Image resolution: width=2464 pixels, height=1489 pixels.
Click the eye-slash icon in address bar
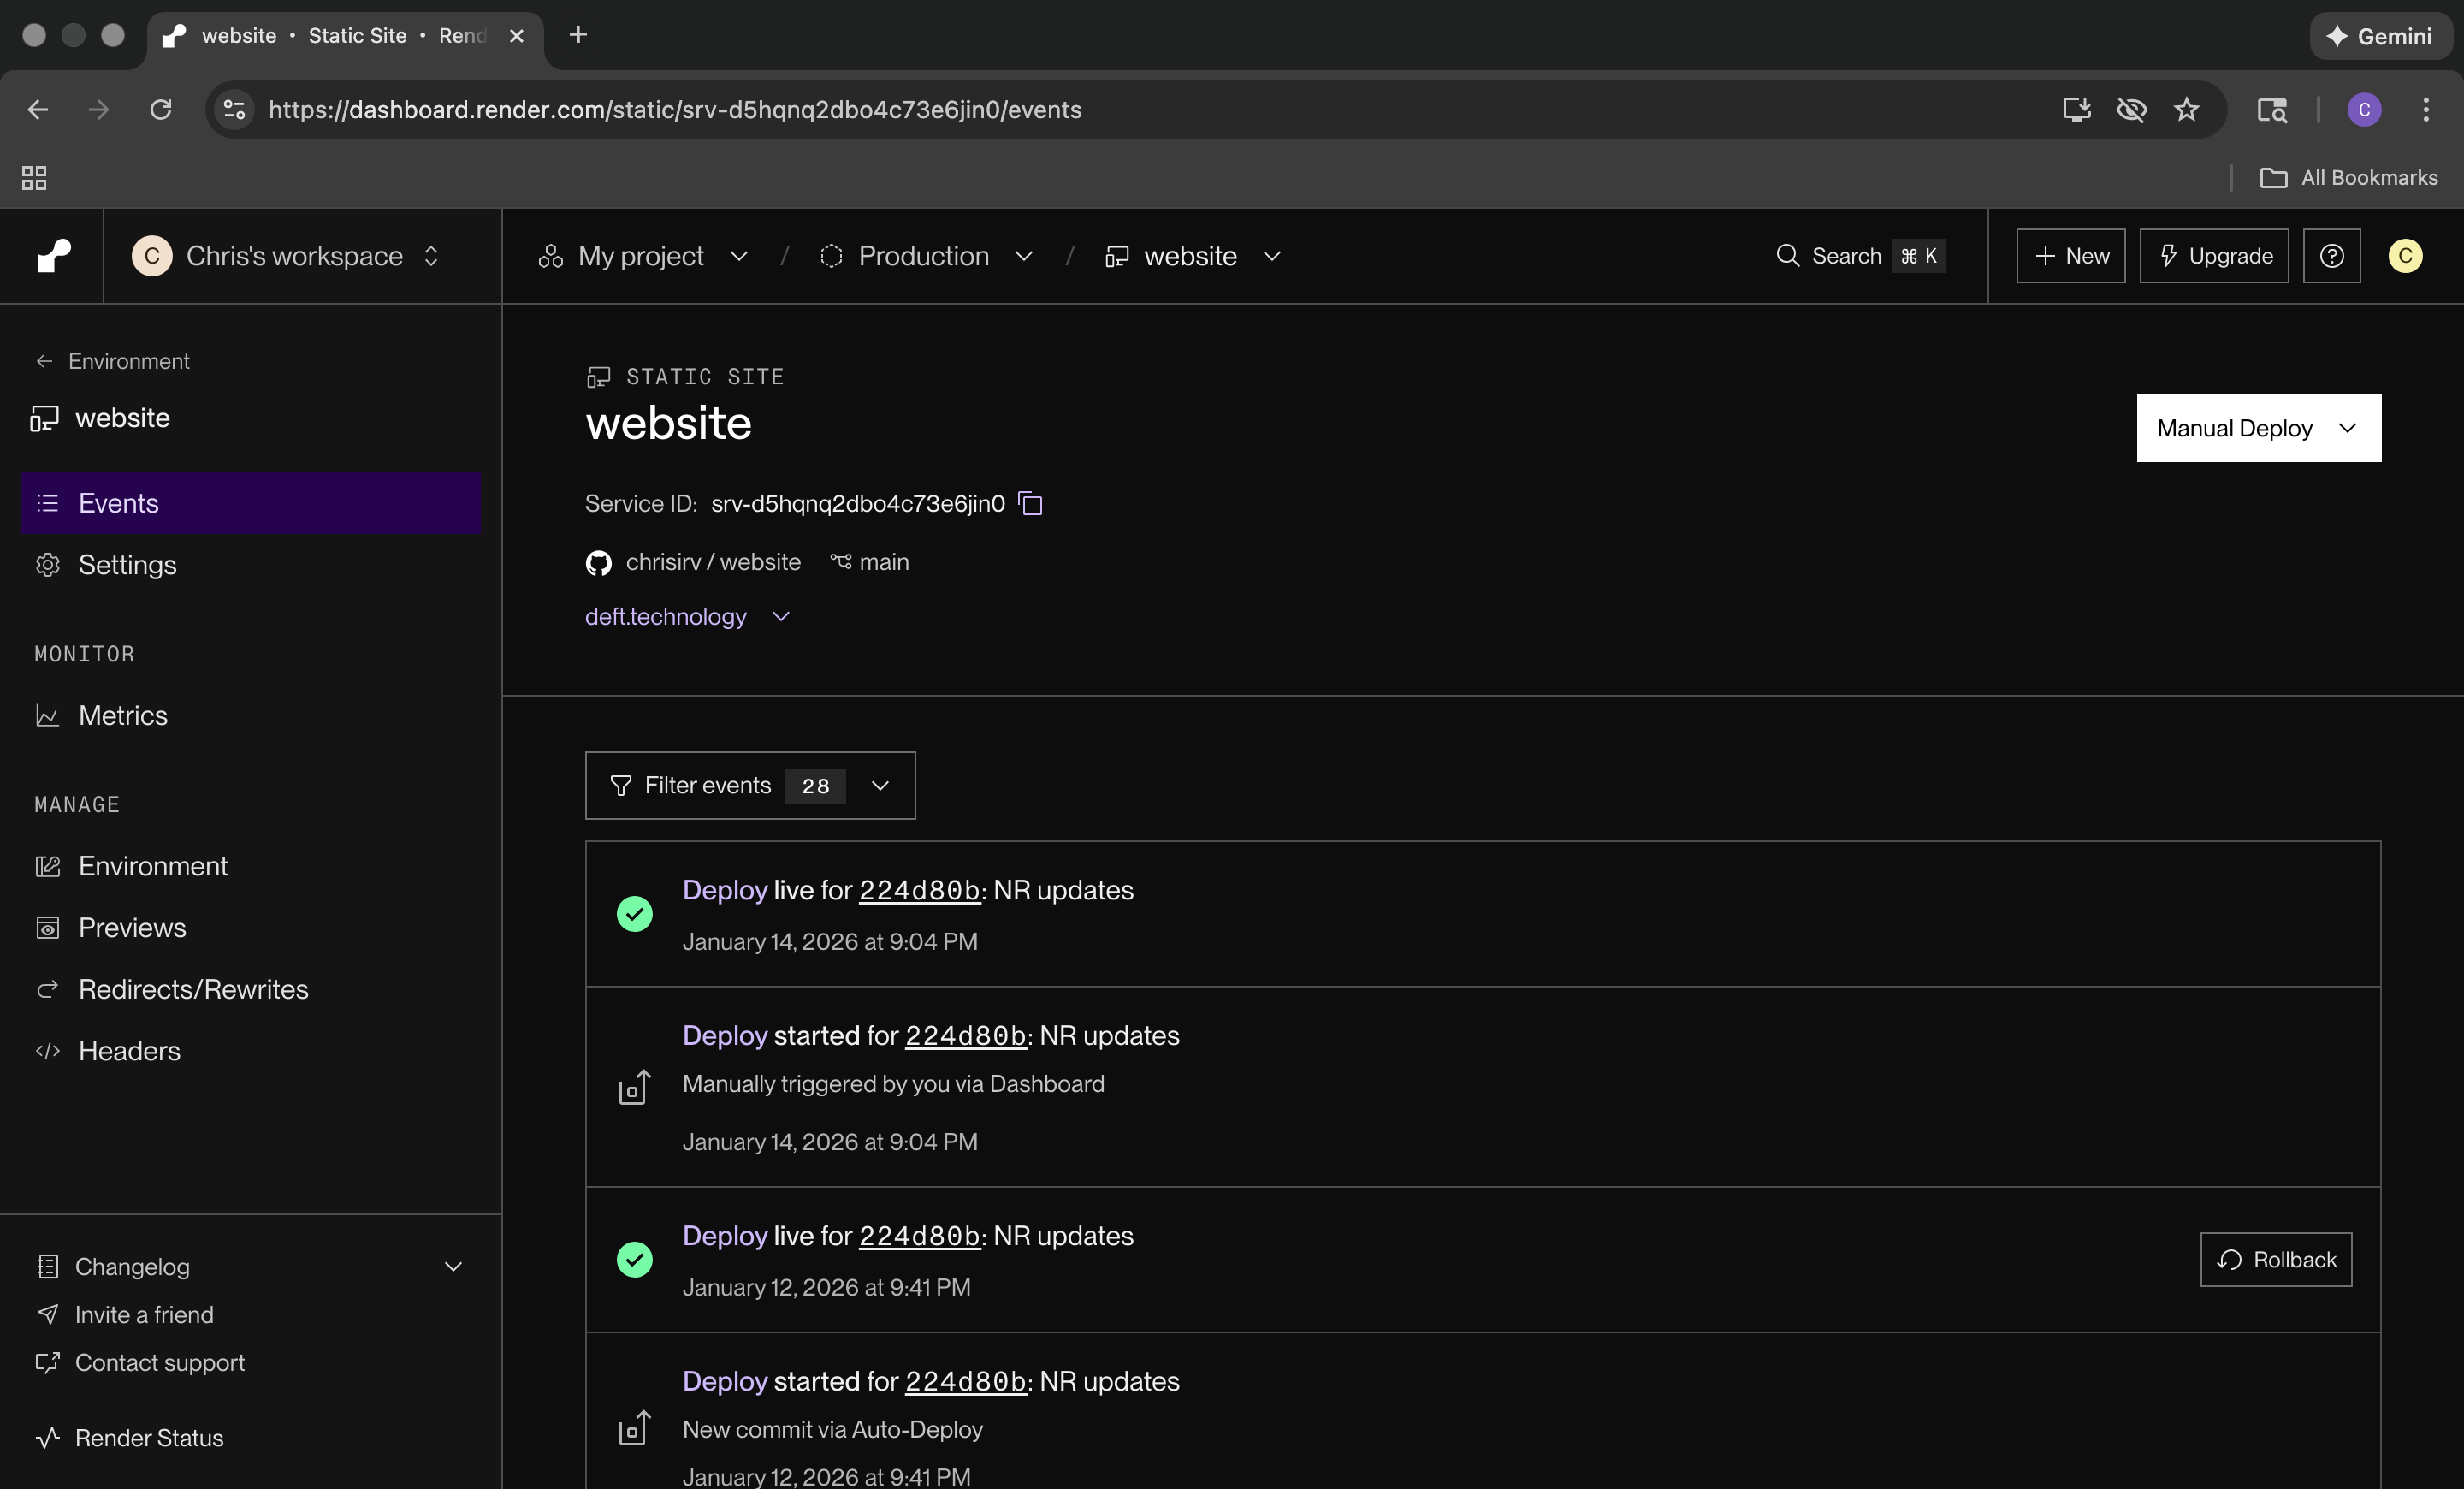pos(2131,109)
